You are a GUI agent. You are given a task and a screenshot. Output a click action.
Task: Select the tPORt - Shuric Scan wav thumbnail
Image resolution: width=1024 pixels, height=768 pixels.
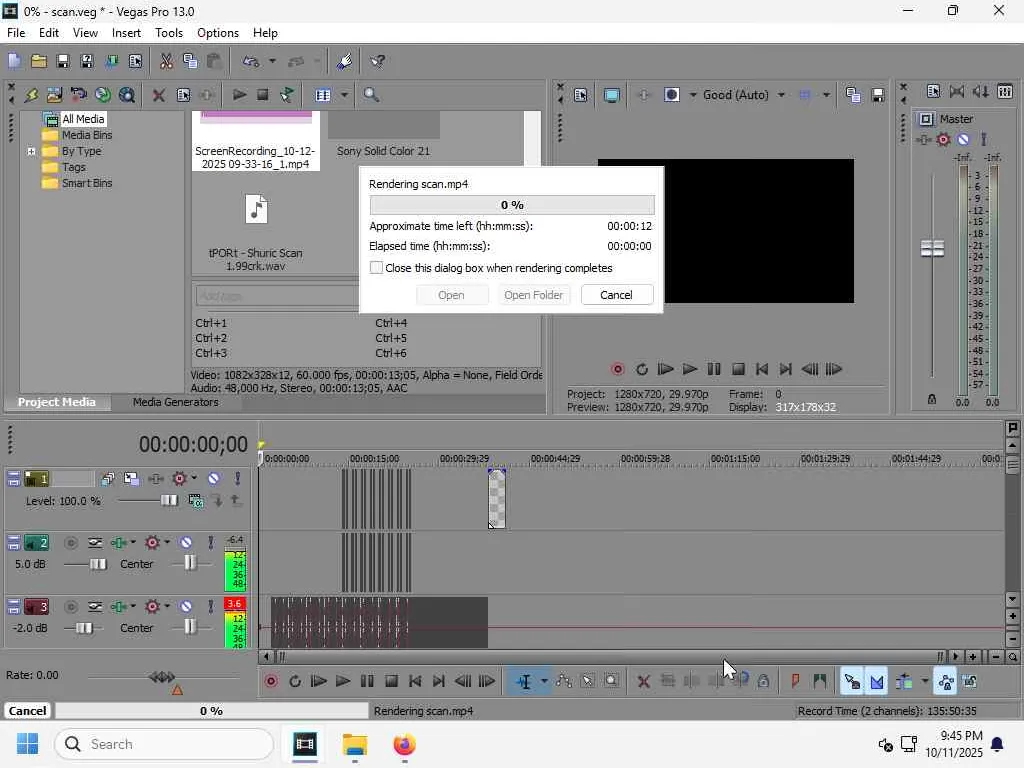256,210
